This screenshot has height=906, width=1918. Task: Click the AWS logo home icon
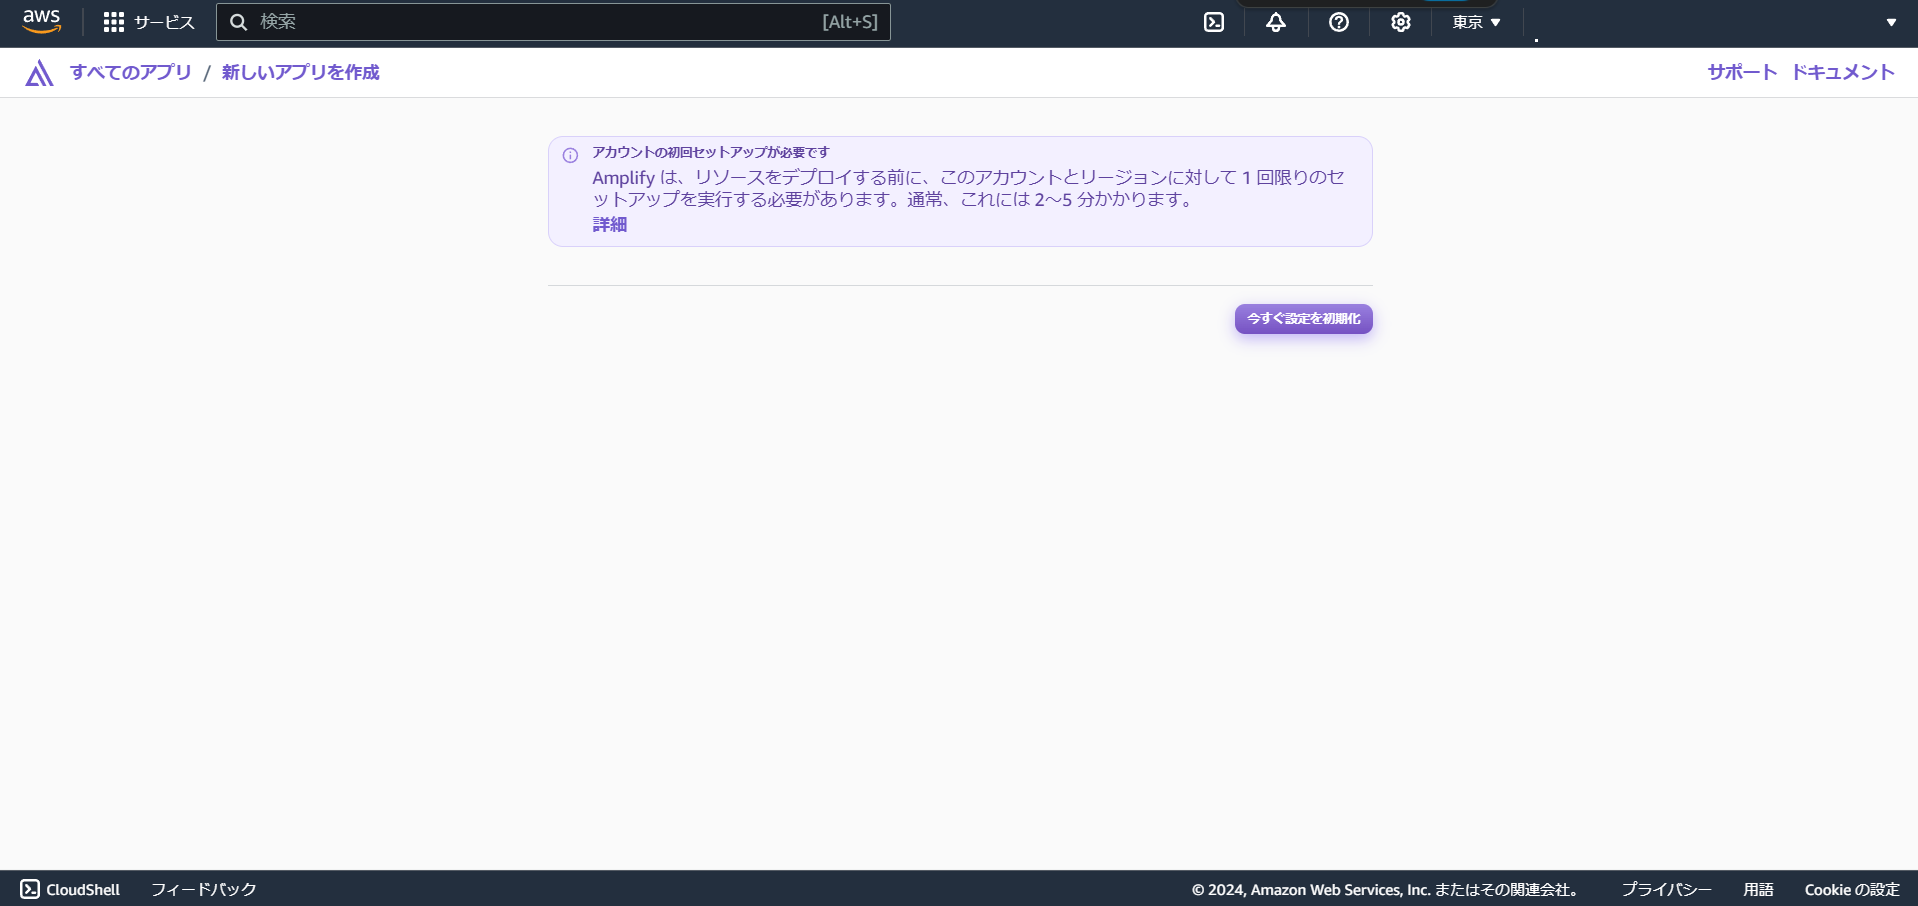coord(42,21)
